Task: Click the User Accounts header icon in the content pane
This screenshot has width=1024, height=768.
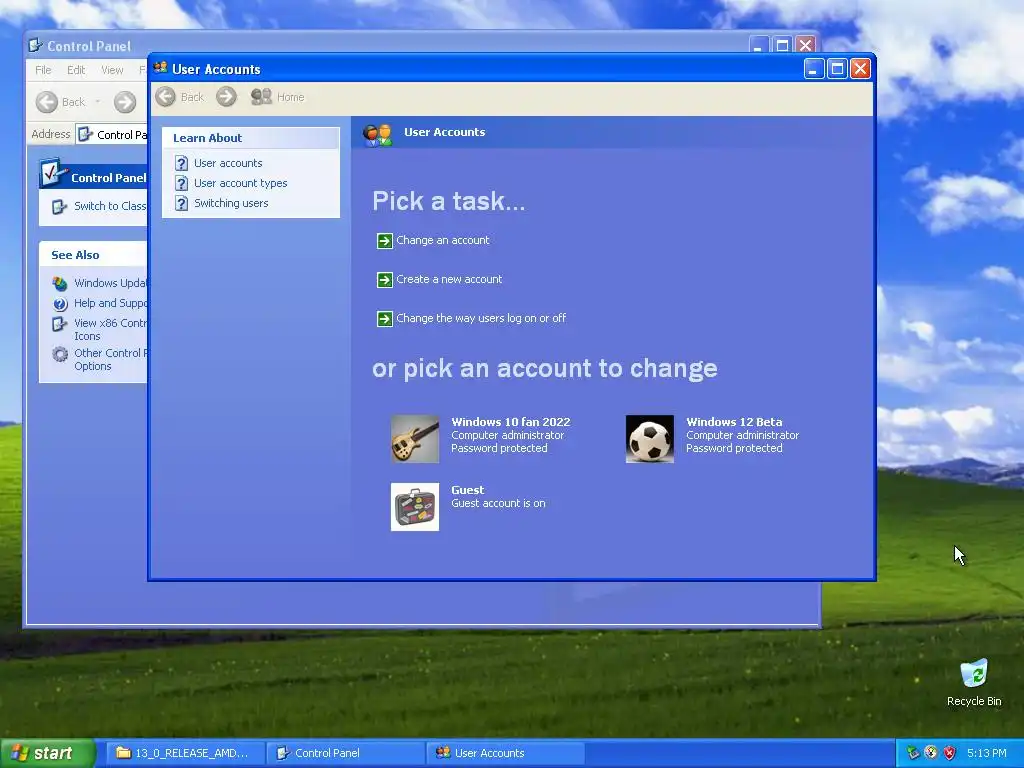Action: point(377,134)
